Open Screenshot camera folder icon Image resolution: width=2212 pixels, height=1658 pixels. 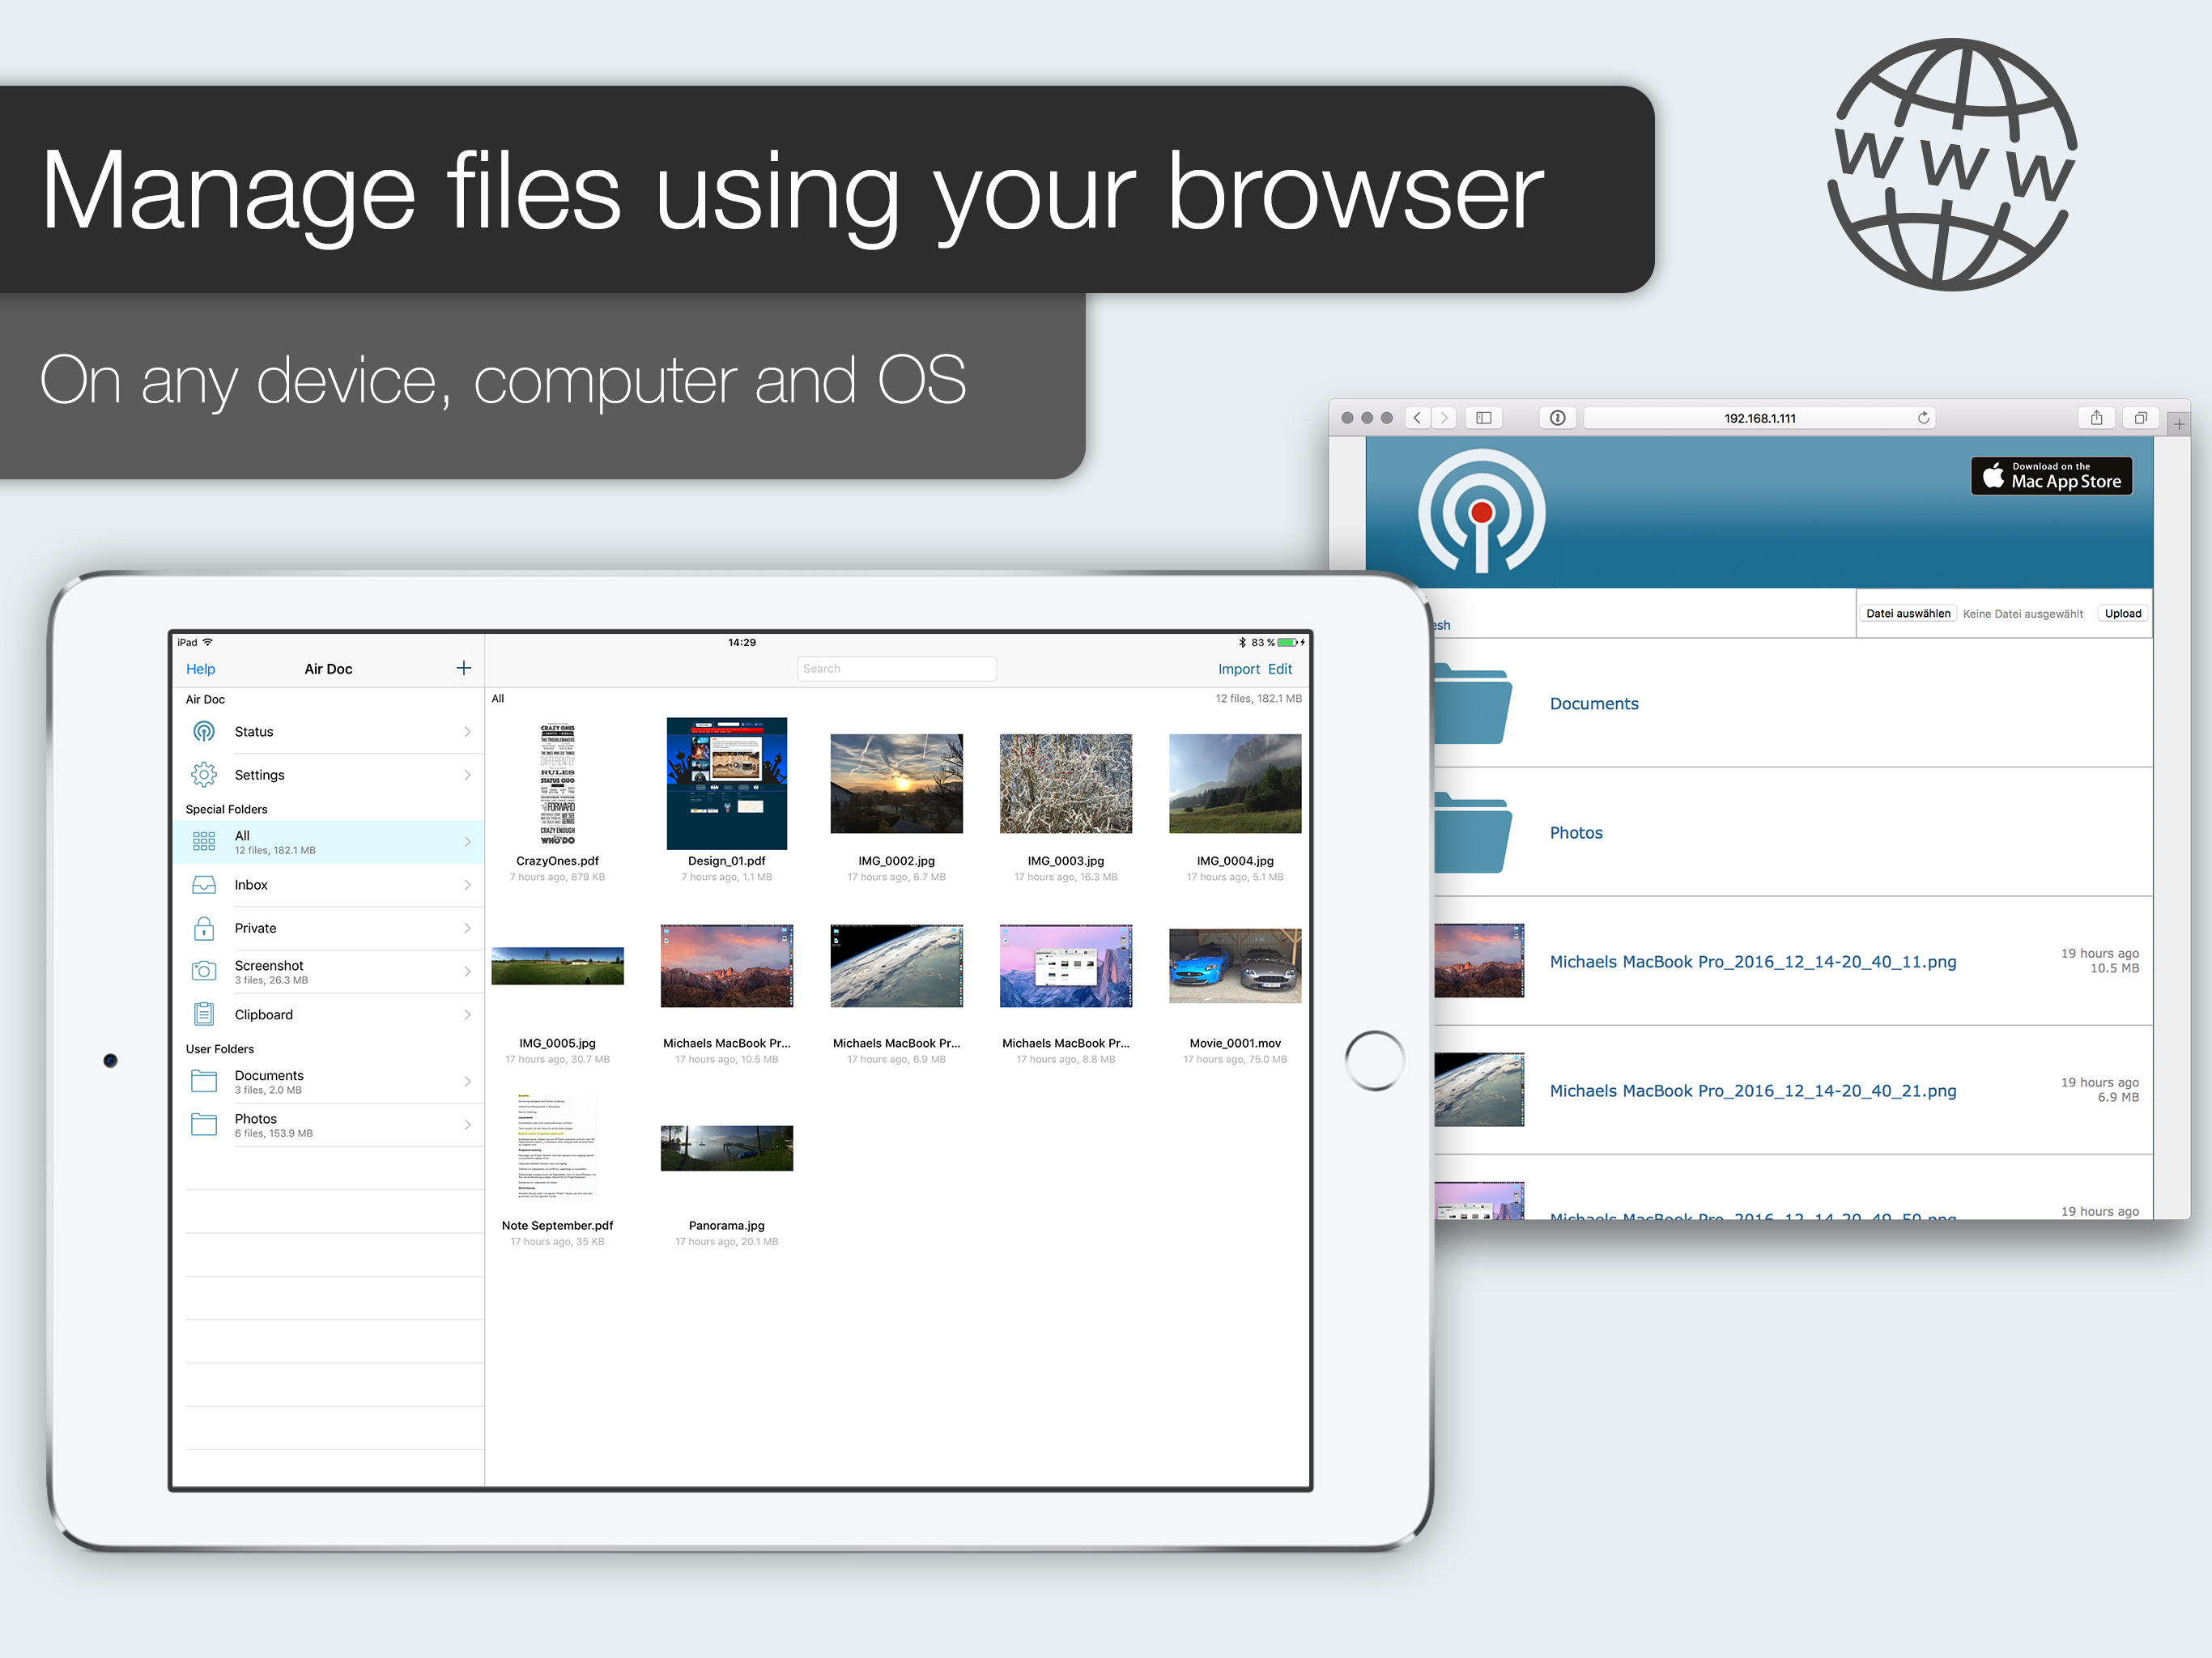tap(204, 971)
